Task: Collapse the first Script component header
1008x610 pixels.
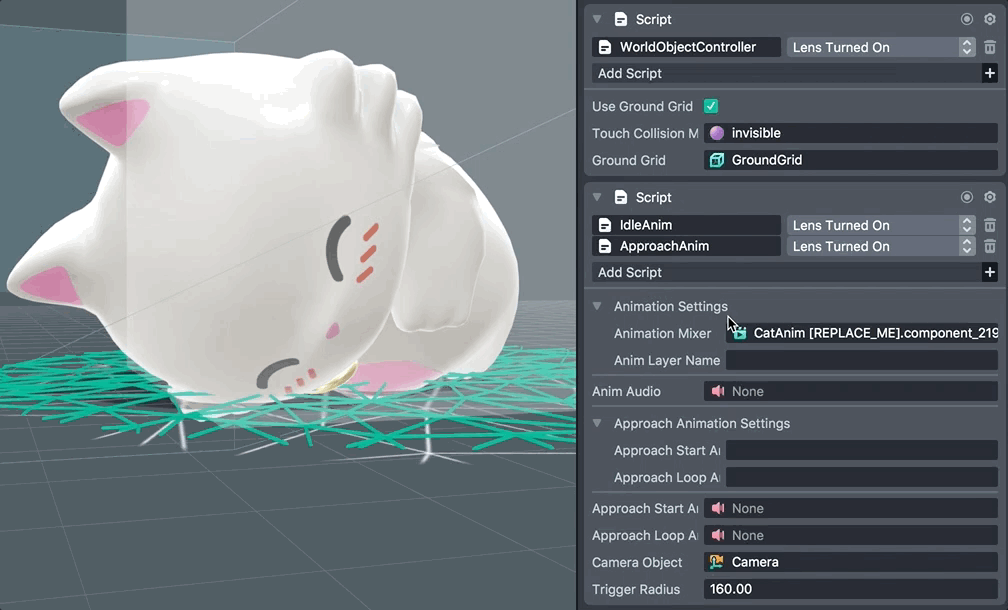Action: click(x=597, y=19)
